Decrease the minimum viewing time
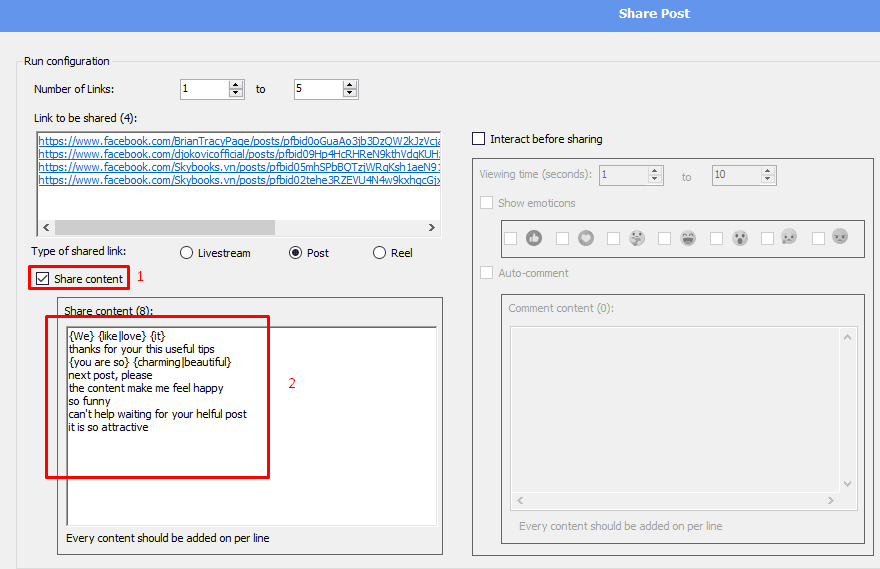Image resolution: width=880 pixels, height=569 pixels. click(x=655, y=180)
